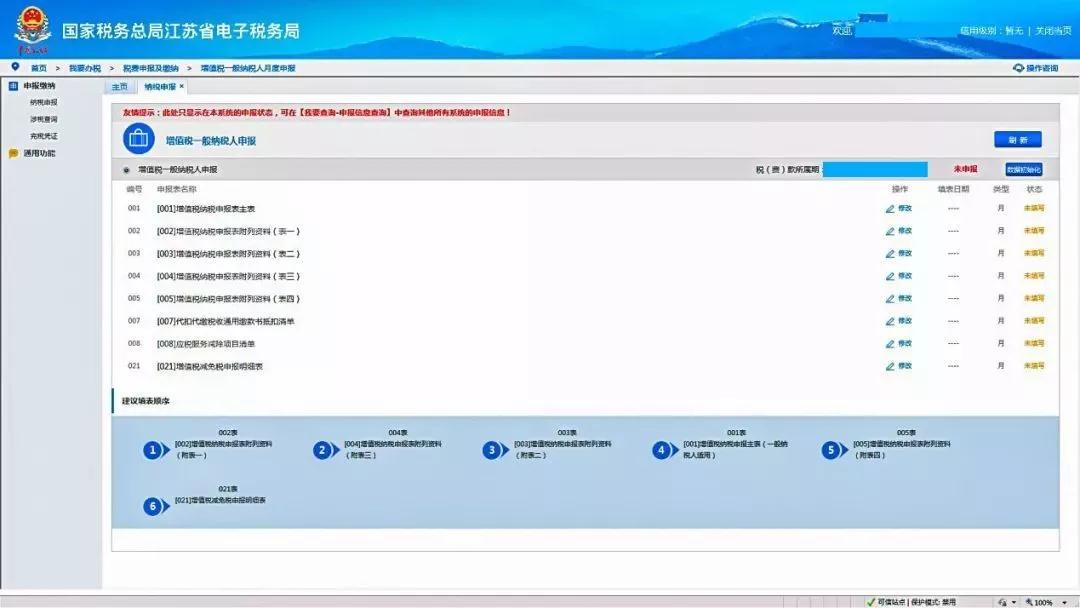1080x608 pixels.
Task: Go to 首页 breadcrumb link
Action: click(39, 68)
